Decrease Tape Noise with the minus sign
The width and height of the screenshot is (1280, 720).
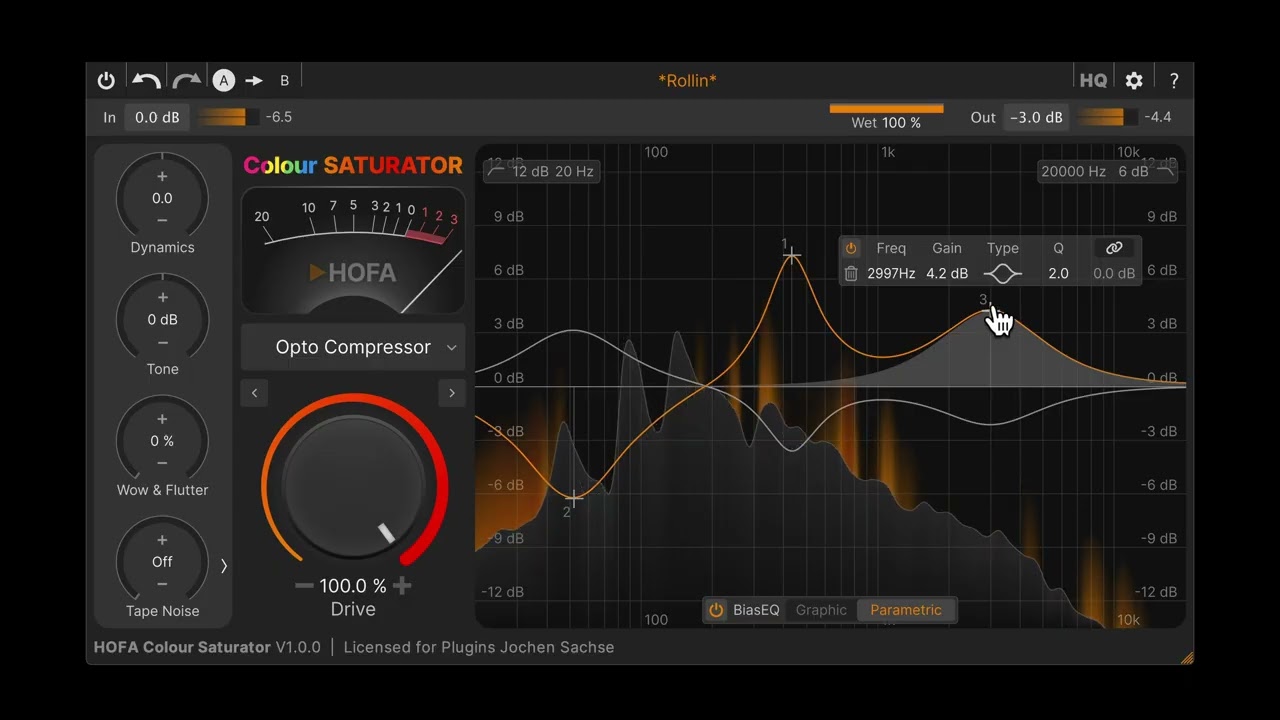(162, 584)
